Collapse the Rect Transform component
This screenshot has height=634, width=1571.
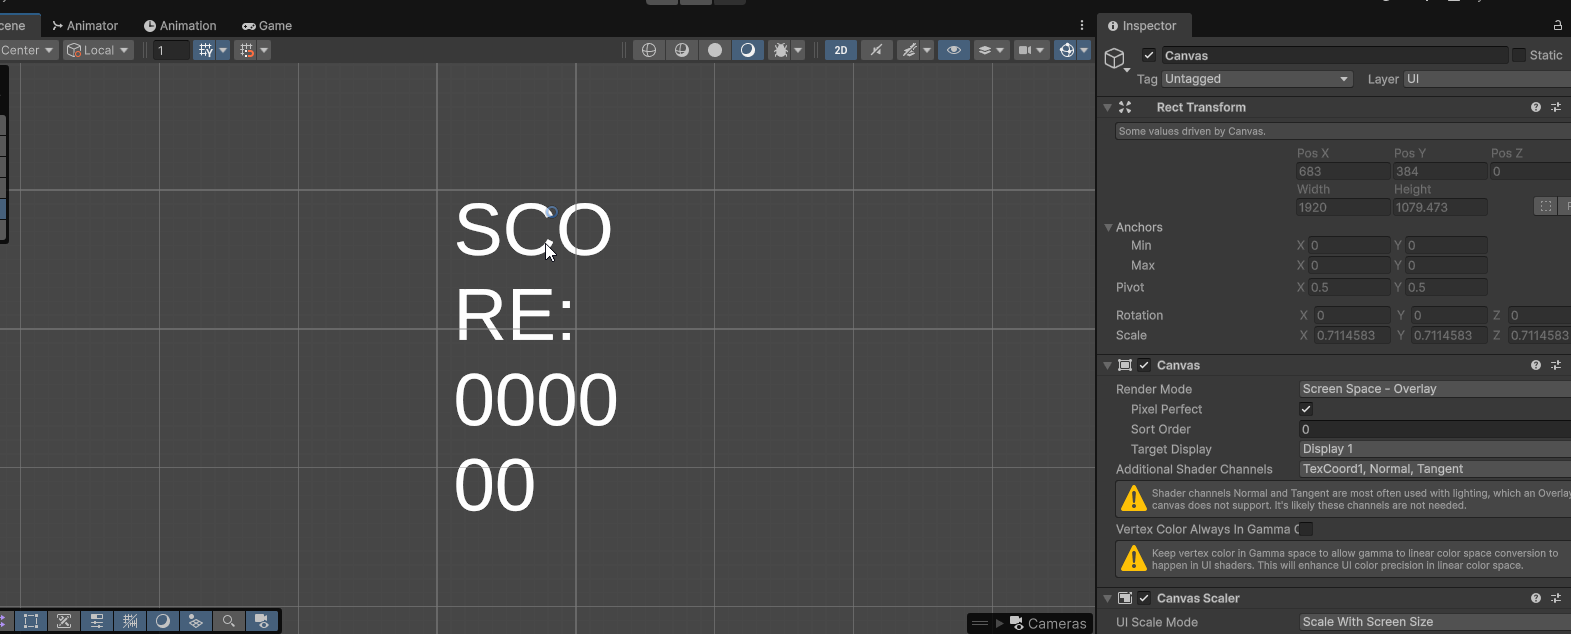1107,107
